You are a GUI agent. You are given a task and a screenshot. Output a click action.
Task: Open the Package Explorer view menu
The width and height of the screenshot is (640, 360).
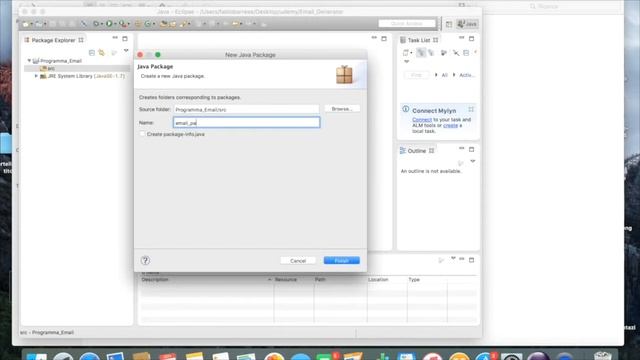pyautogui.click(x=126, y=51)
